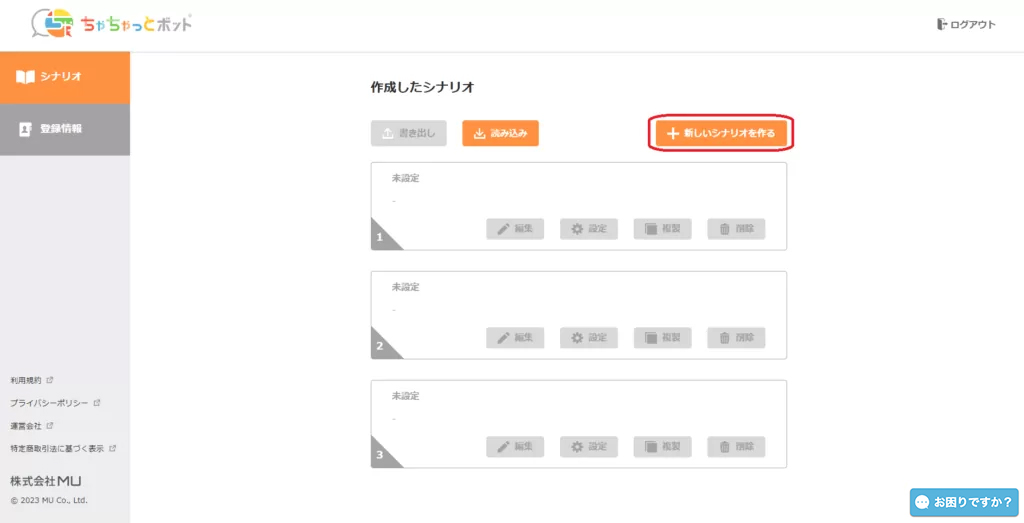Viewport: 1024px width, 523px height.
Task: Click the pencil icon in scenario 1
Action: [x=504, y=229]
